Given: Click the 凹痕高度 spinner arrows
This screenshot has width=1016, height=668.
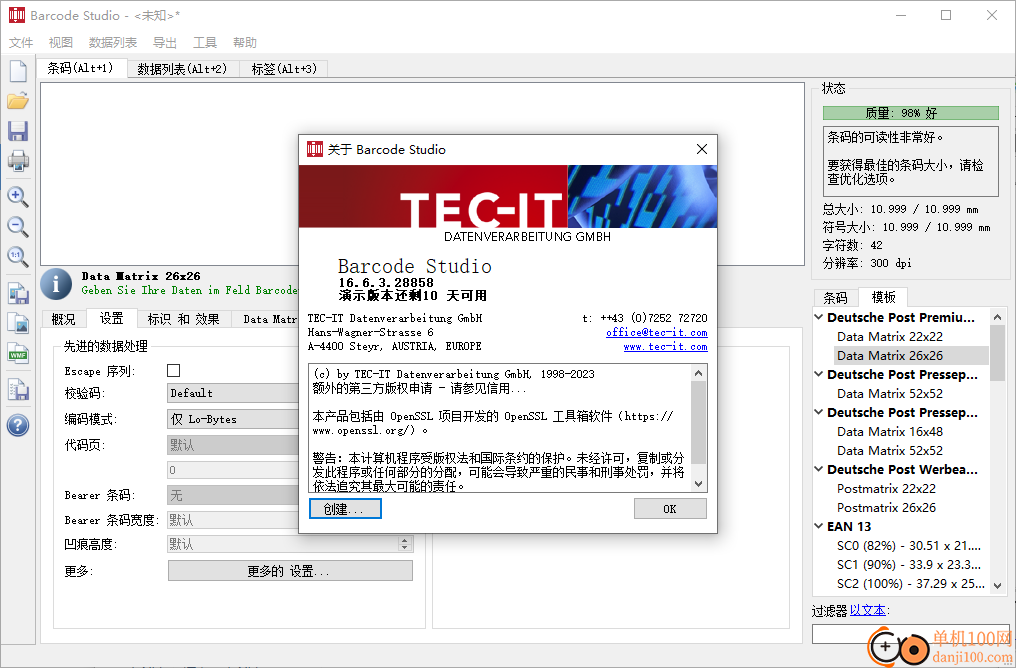Looking at the screenshot, I should coord(405,544).
